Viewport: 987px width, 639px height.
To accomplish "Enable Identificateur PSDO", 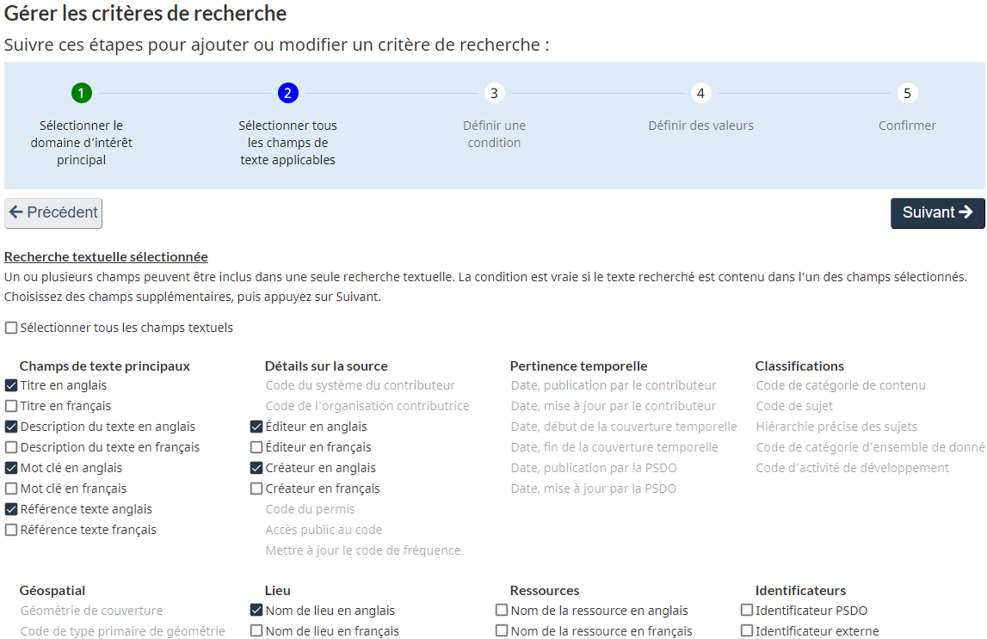I will (x=745, y=610).
